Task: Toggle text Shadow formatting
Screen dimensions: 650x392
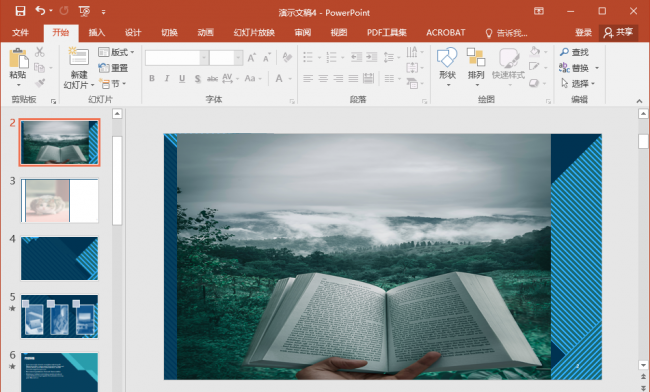Action: pos(197,78)
